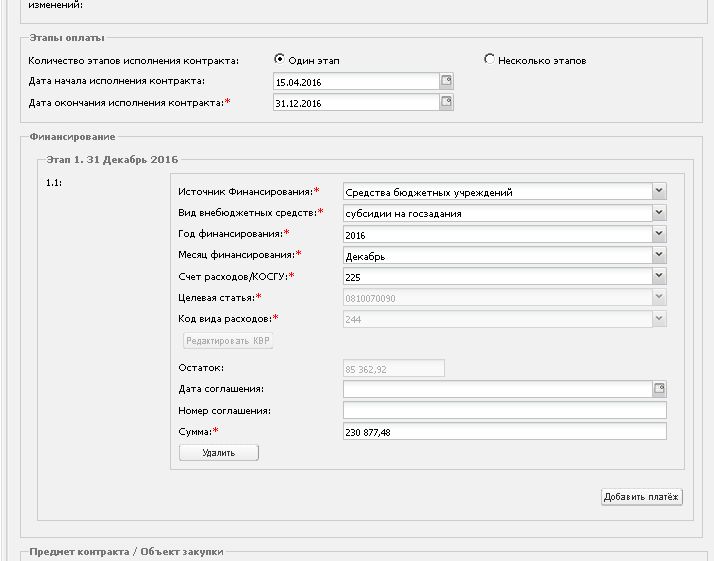Select the Несколько этапов radio button
The width and height of the screenshot is (714, 561).
[489, 59]
